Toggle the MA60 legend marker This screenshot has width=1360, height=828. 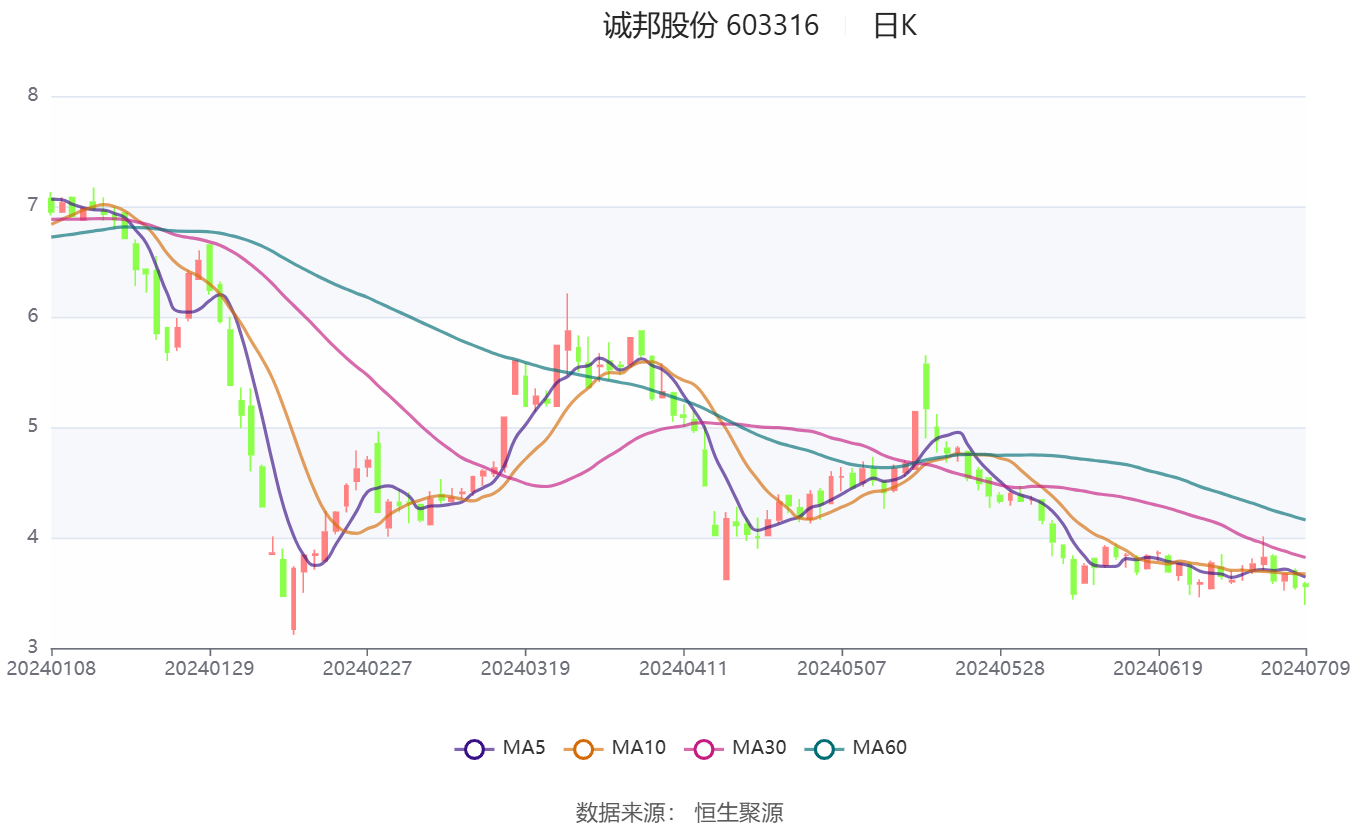[824, 748]
